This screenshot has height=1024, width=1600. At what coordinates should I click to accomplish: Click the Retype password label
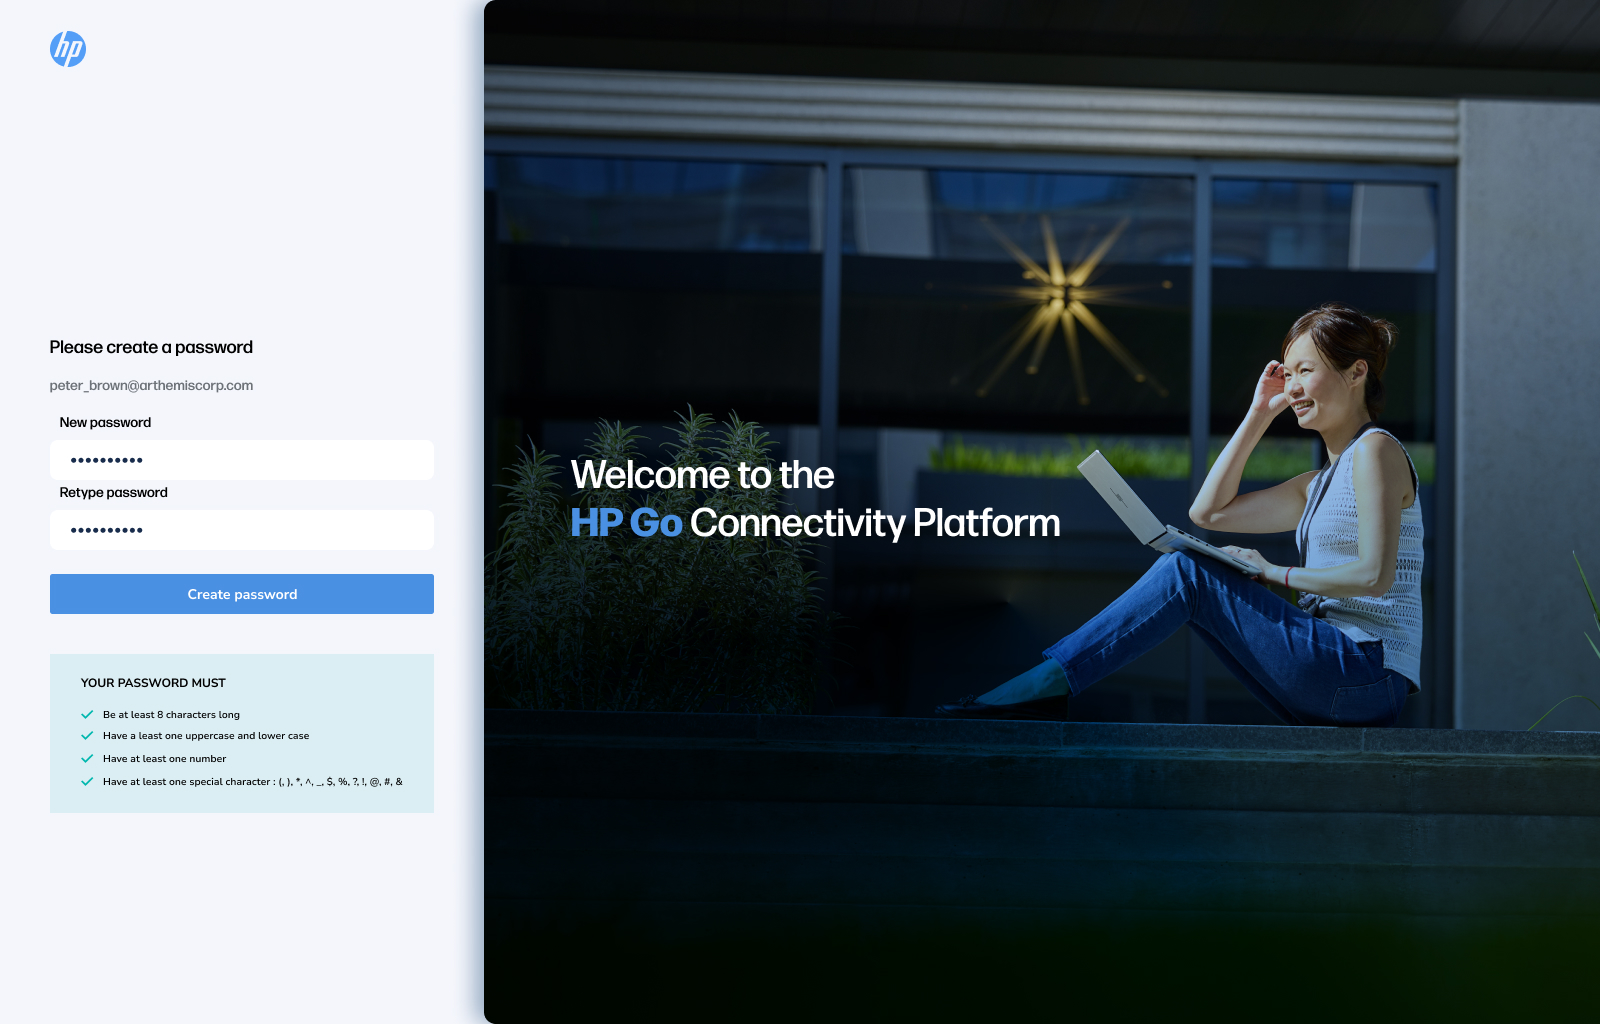tap(113, 493)
